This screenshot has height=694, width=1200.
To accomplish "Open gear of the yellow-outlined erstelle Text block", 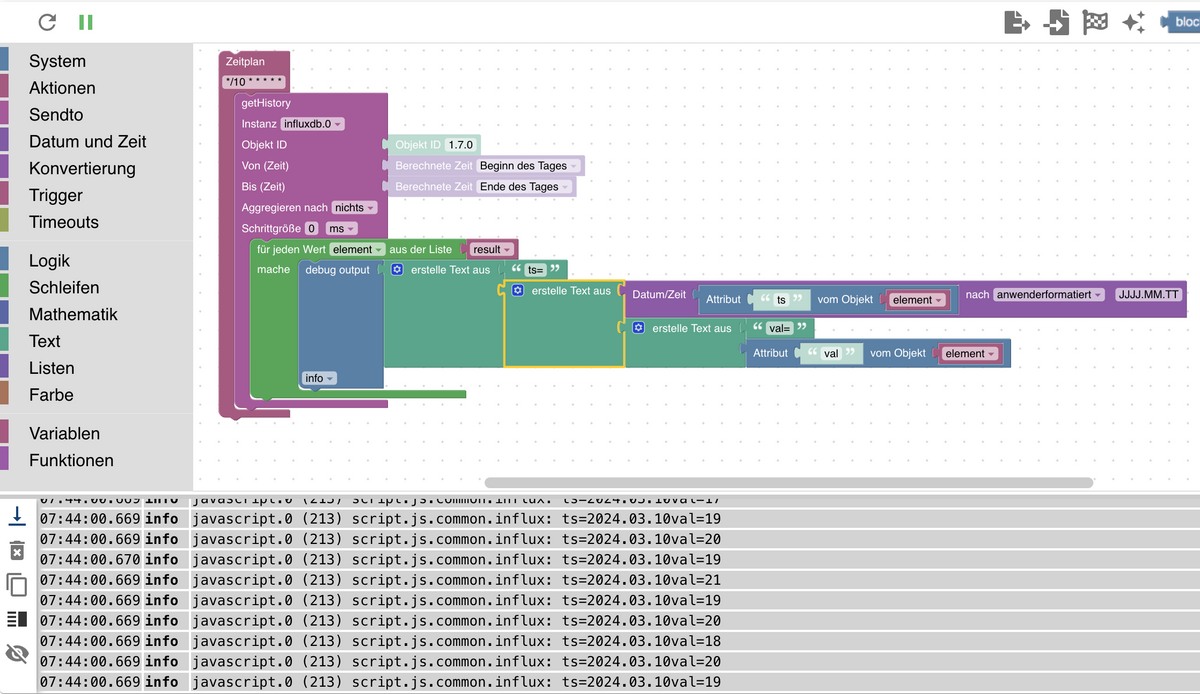I will [x=517, y=291].
